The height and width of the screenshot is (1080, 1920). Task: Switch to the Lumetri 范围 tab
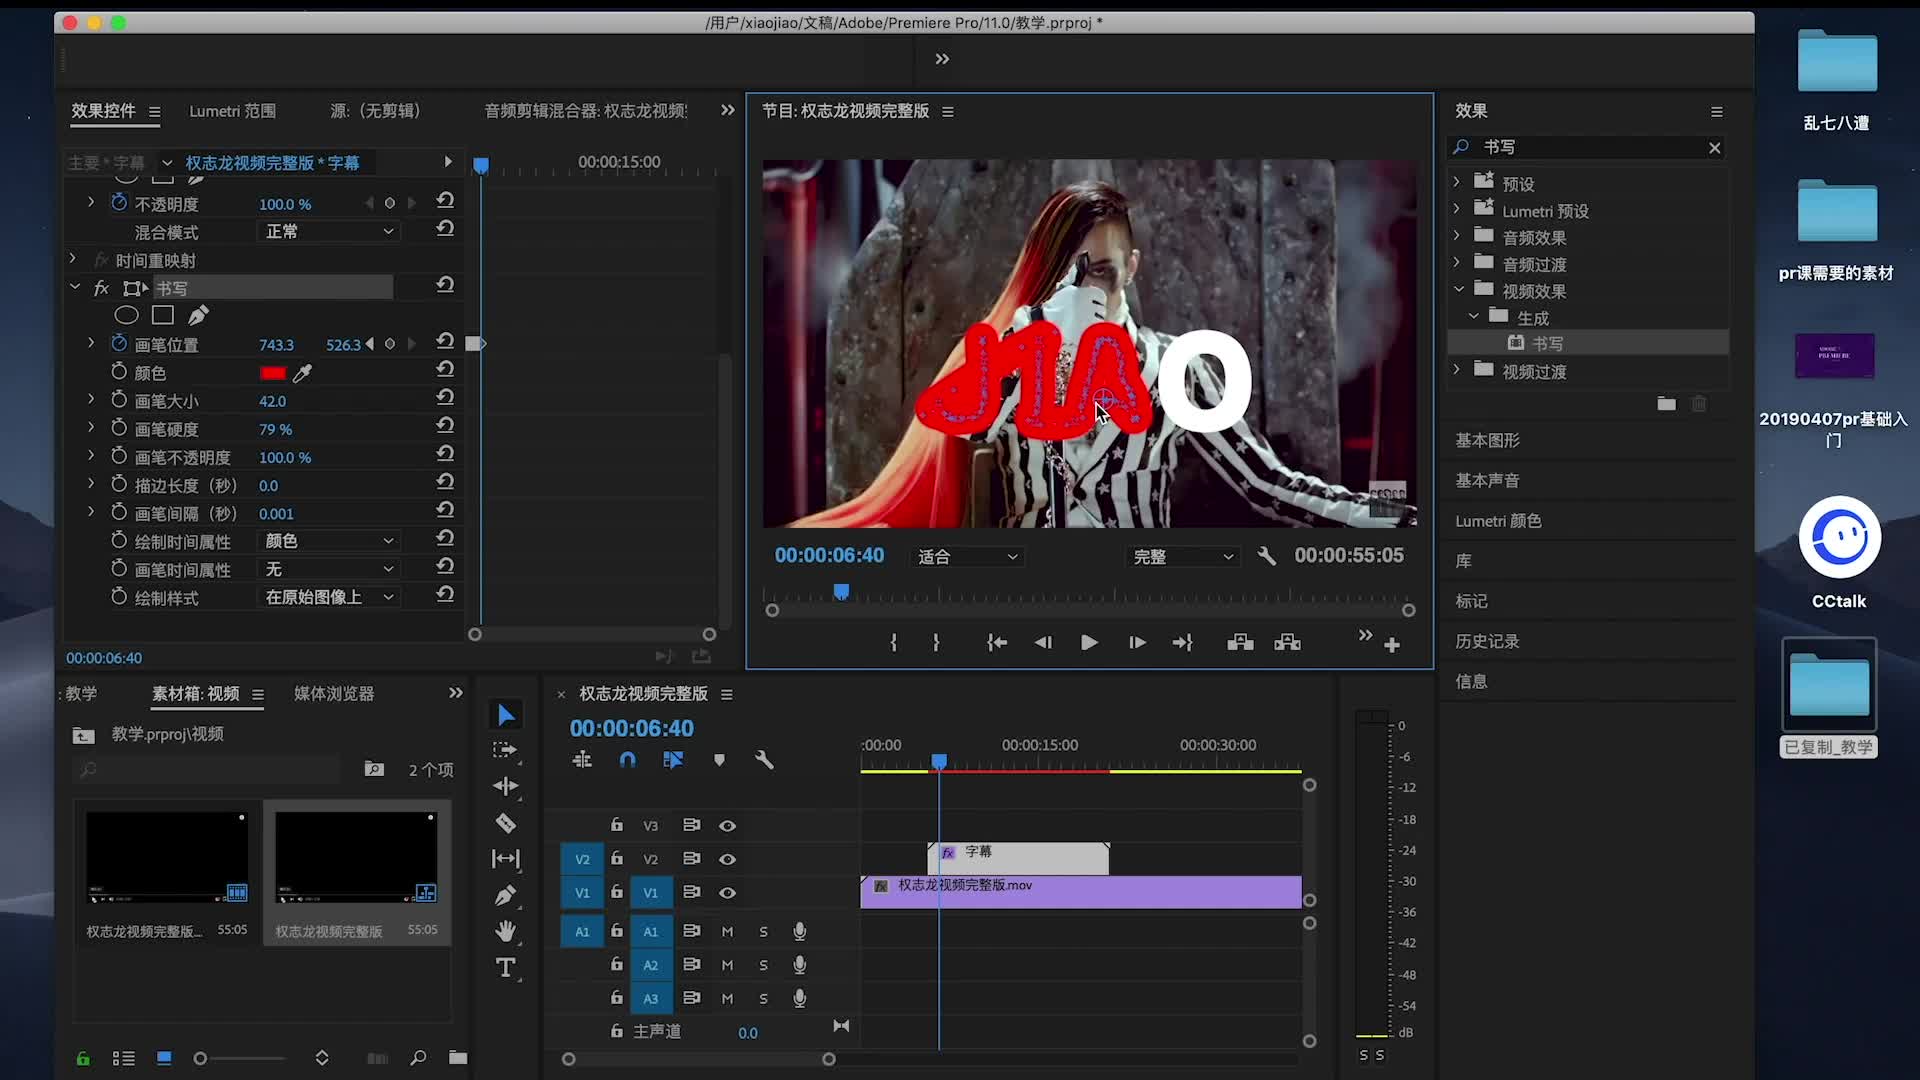click(x=233, y=111)
